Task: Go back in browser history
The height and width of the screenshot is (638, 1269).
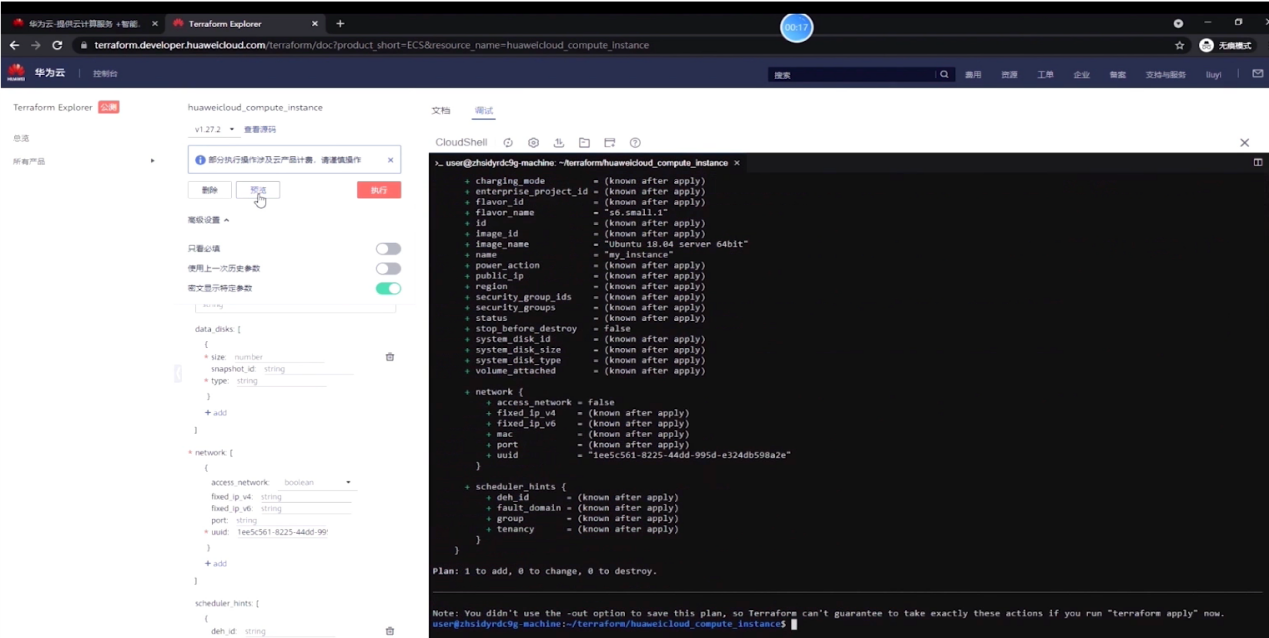Action: 14,45
